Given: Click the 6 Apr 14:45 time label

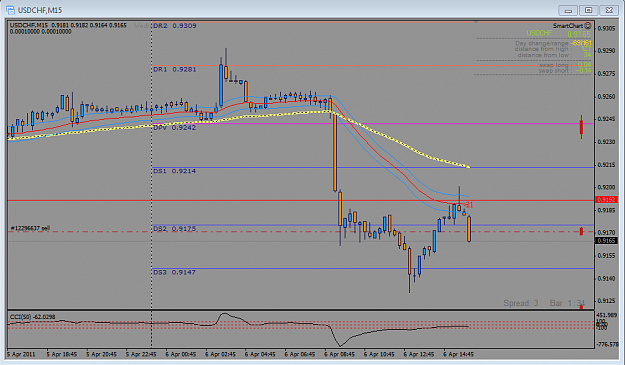Looking at the screenshot, I should coord(458,354).
